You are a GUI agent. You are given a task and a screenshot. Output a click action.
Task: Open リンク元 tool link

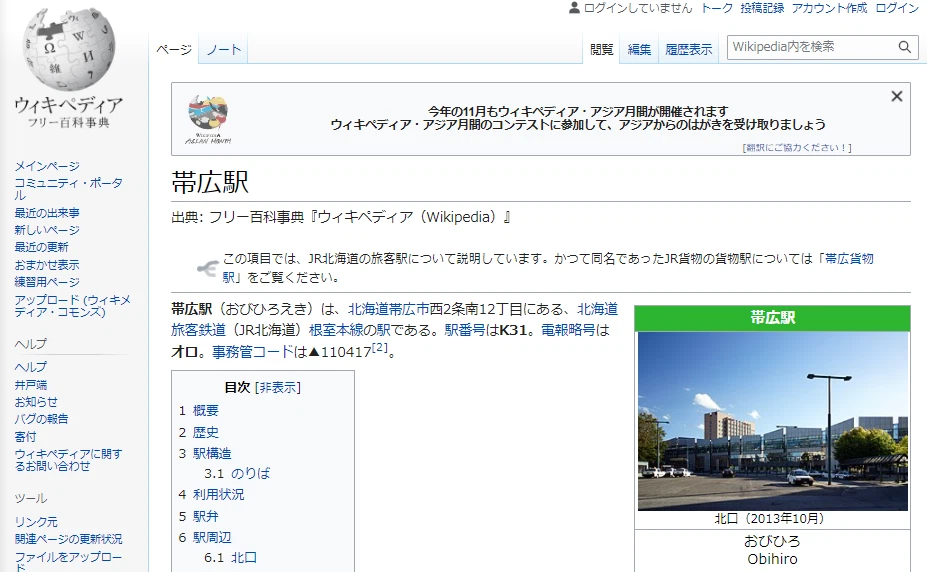pyautogui.click(x=36, y=522)
